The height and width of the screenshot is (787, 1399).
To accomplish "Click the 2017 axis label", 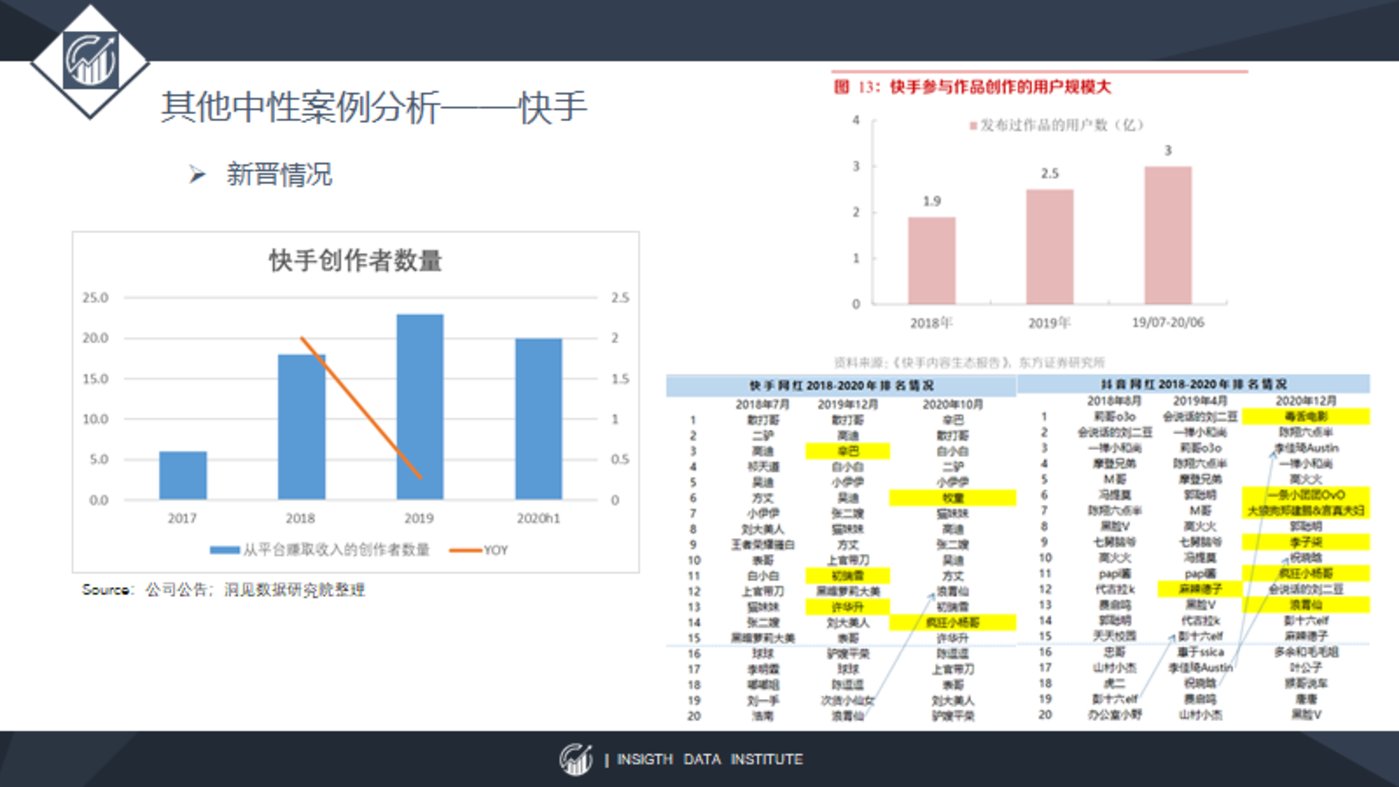I will point(183,518).
